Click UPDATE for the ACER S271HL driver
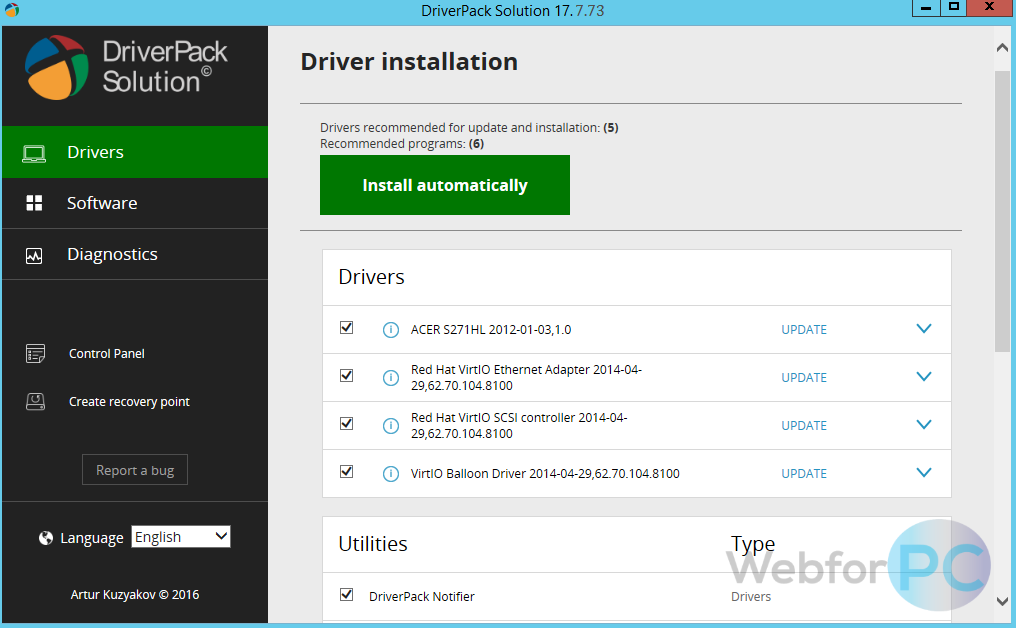The width and height of the screenshot is (1016, 628). pos(803,329)
